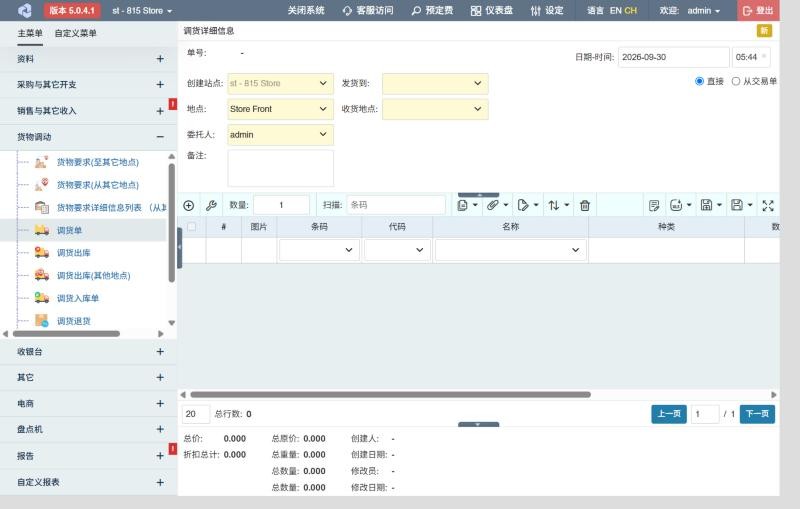Click the 条码 scan input field
Image resolution: width=800 pixels, height=509 pixels.
pyautogui.click(x=396, y=205)
